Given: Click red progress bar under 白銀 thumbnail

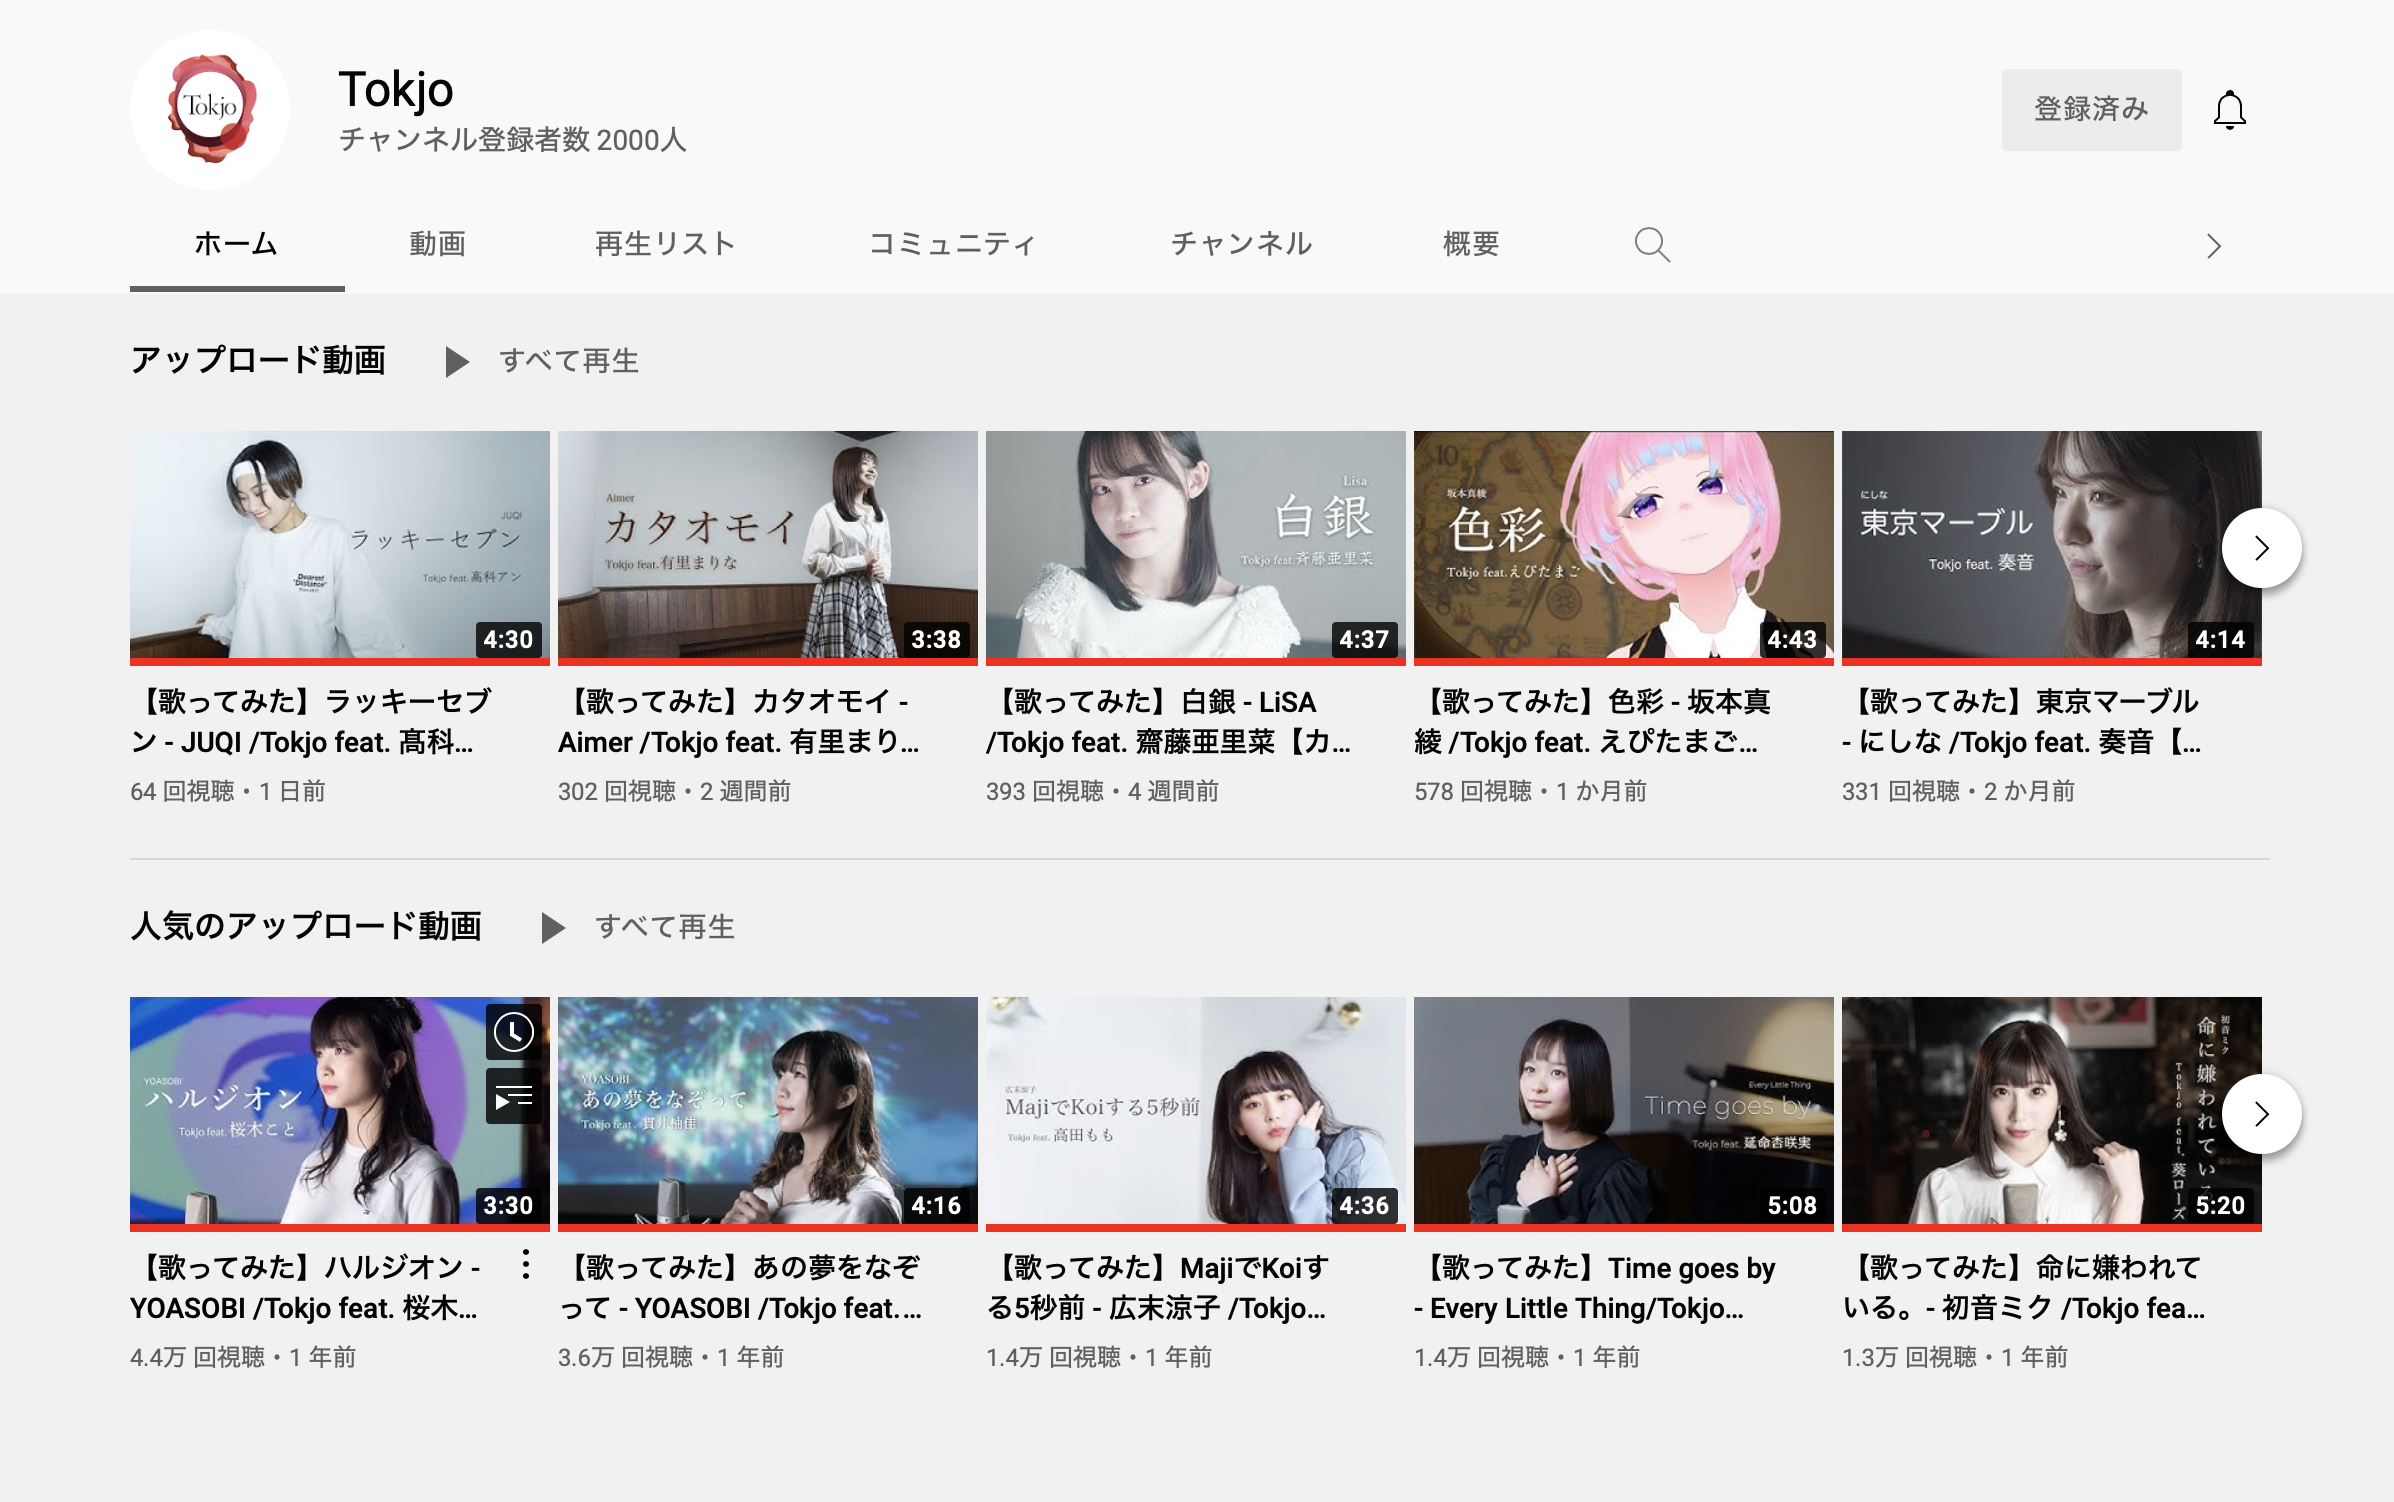Looking at the screenshot, I should tap(1195, 661).
